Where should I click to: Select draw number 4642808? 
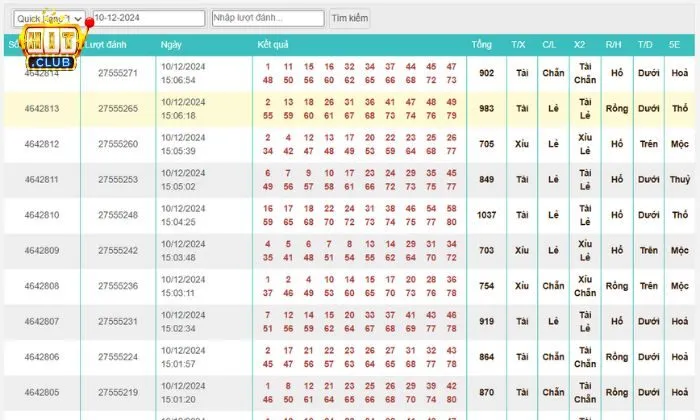click(42, 286)
